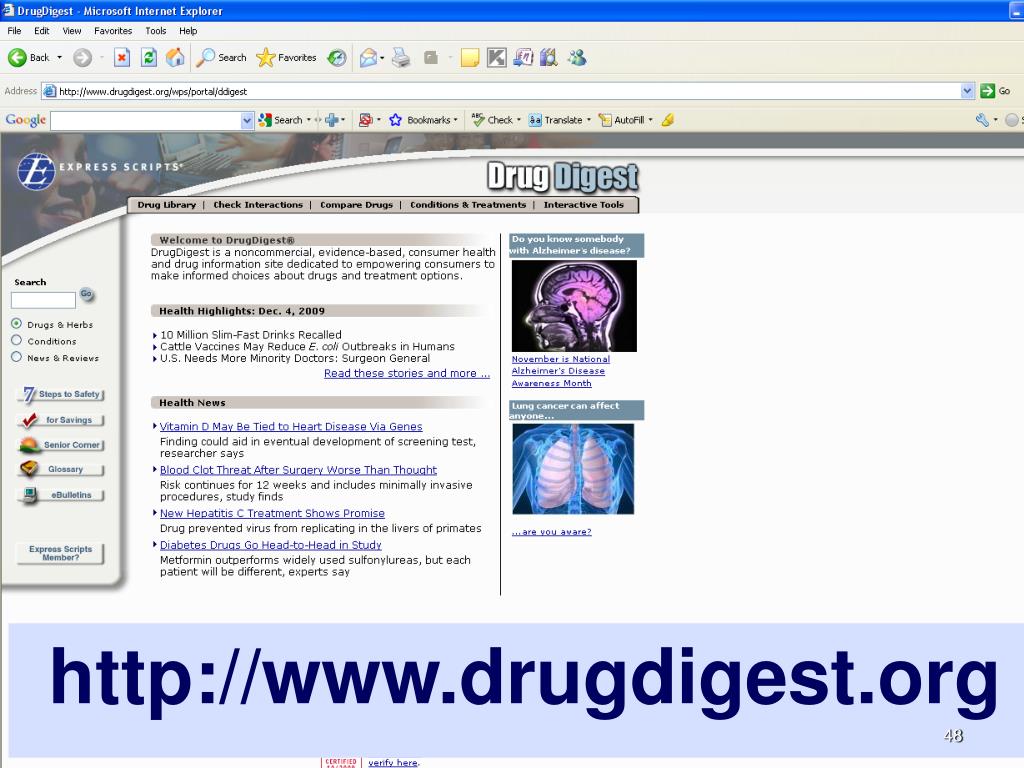Expand the Mail button dropdown arrow

382,57
